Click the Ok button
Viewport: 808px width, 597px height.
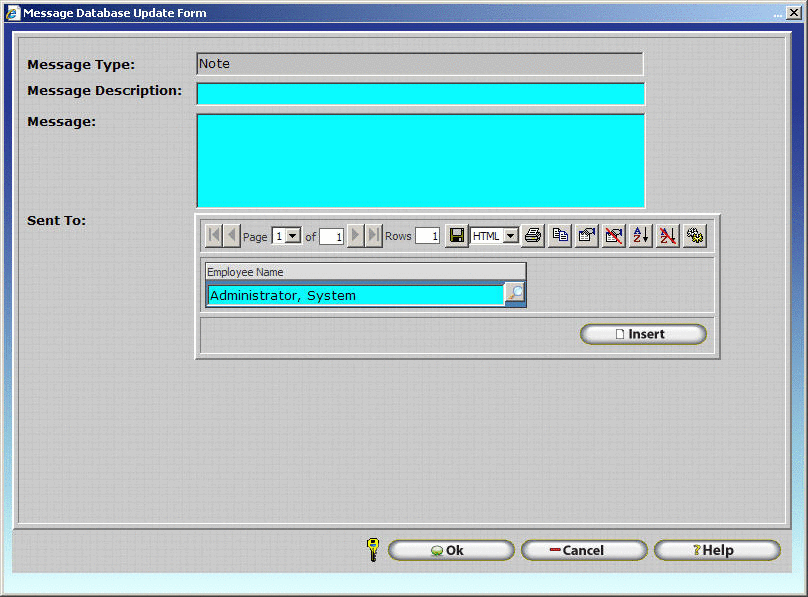coord(451,550)
